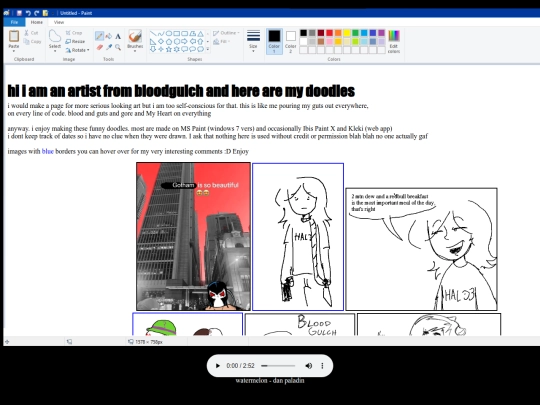The height and width of the screenshot is (405, 540).
Task: Select the down arrow shape
Action: pyautogui.click(x=153, y=49)
